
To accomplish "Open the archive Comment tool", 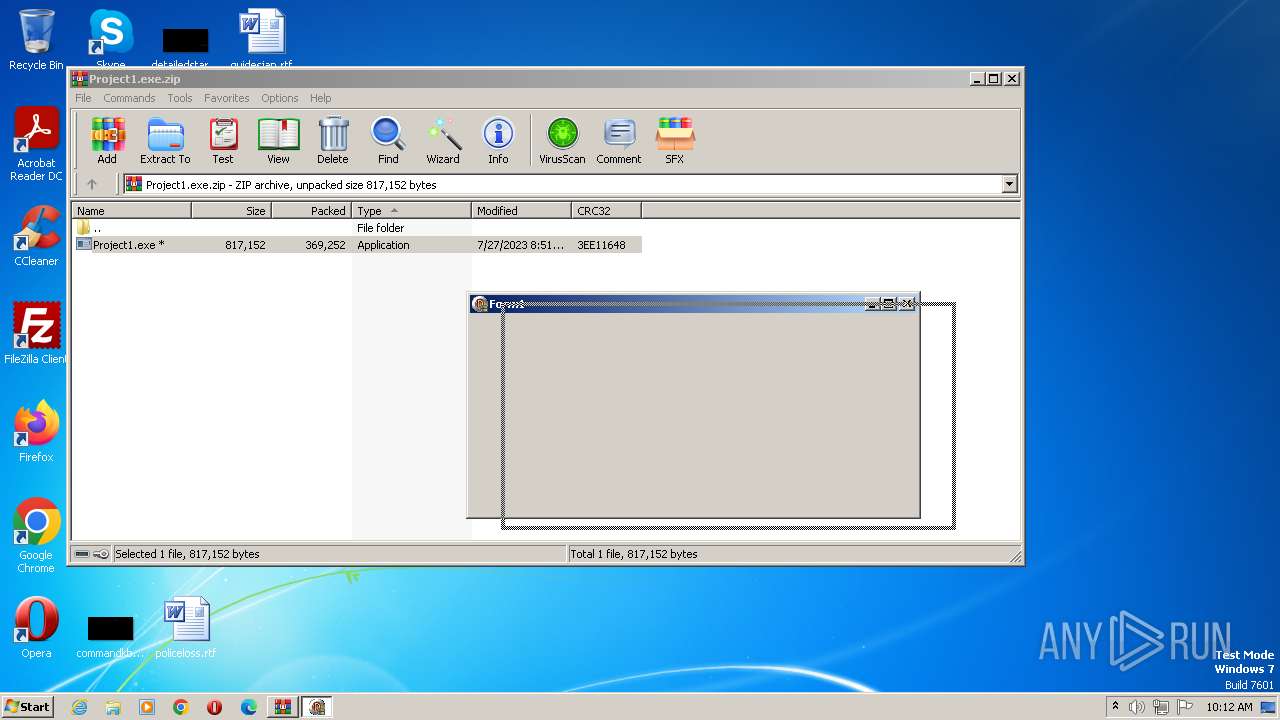I will [x=619, y=140].
